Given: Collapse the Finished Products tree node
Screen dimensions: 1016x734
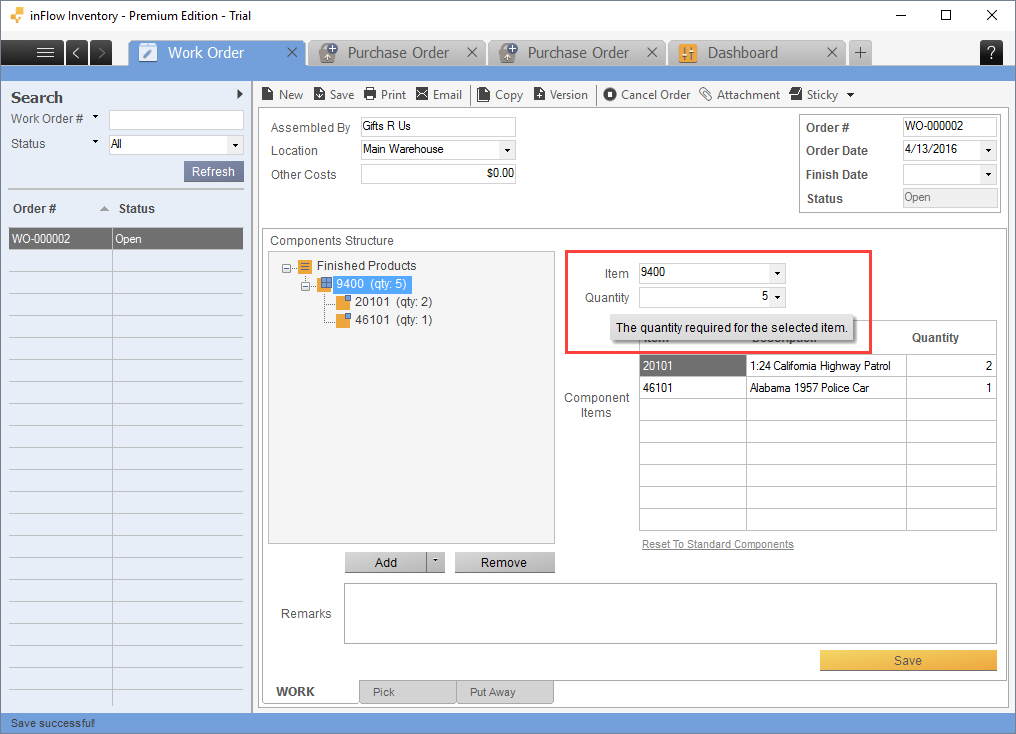Looking at the screenshot, I should pos(286,268).
